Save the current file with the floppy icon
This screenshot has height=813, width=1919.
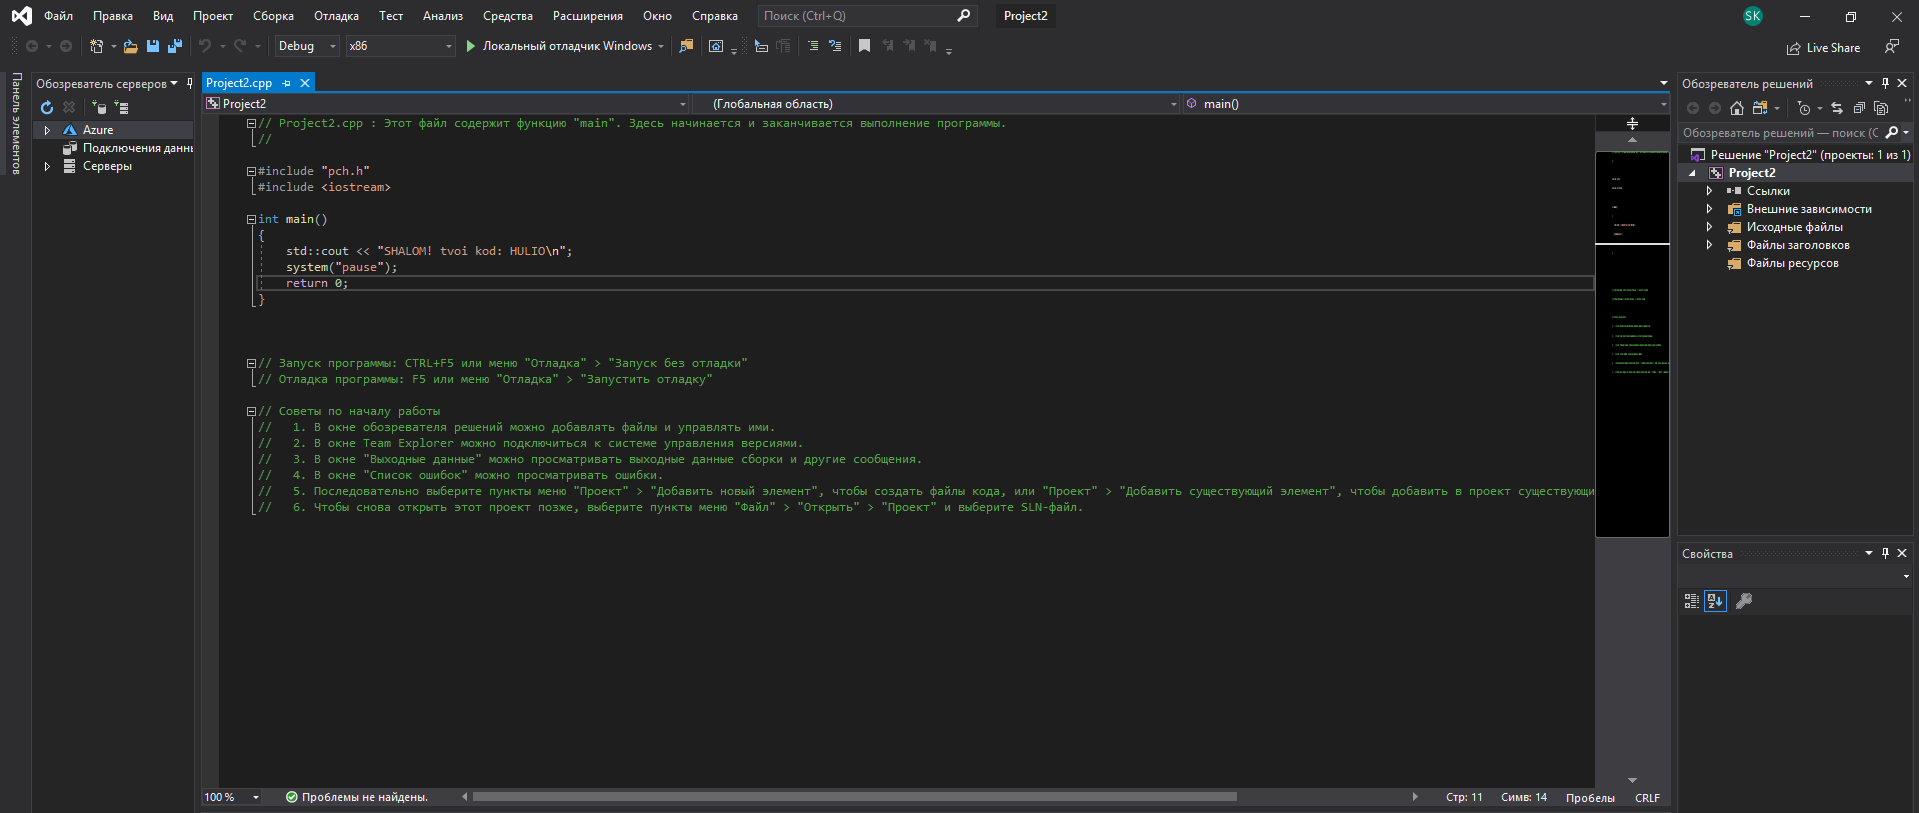coord(153,46)
